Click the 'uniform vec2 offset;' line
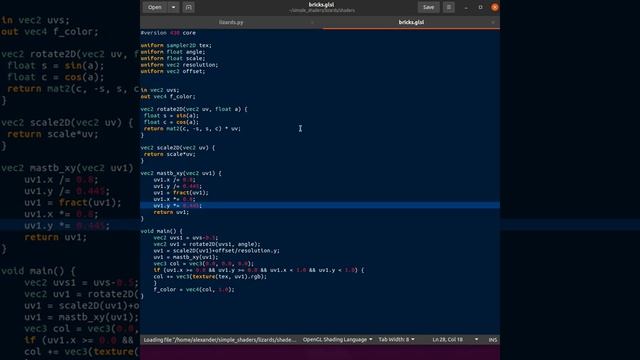This screenshot has height=360, width=640. [x=173, y=71]
